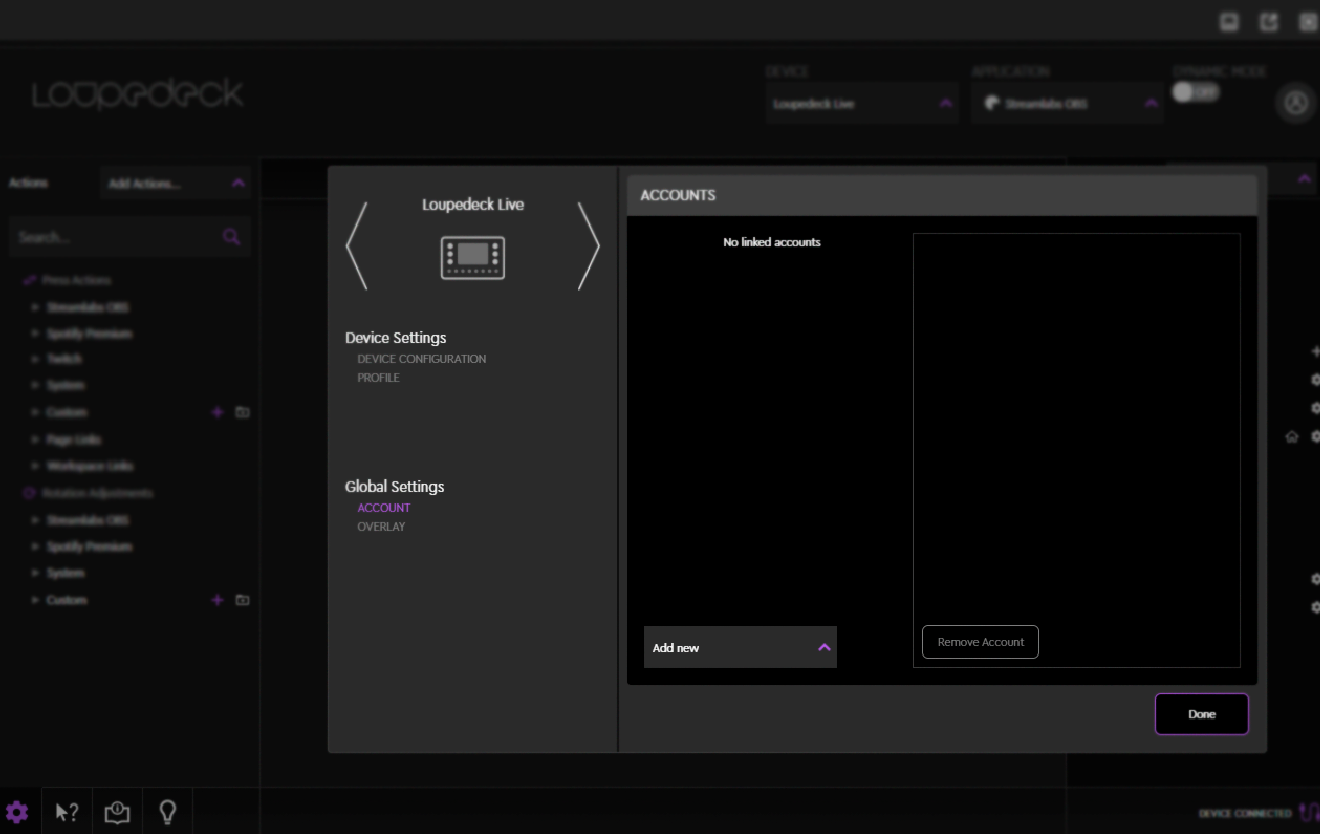This screenshot has height=834, width=1320.
Task: Click the Done button
Action: 1201,714
